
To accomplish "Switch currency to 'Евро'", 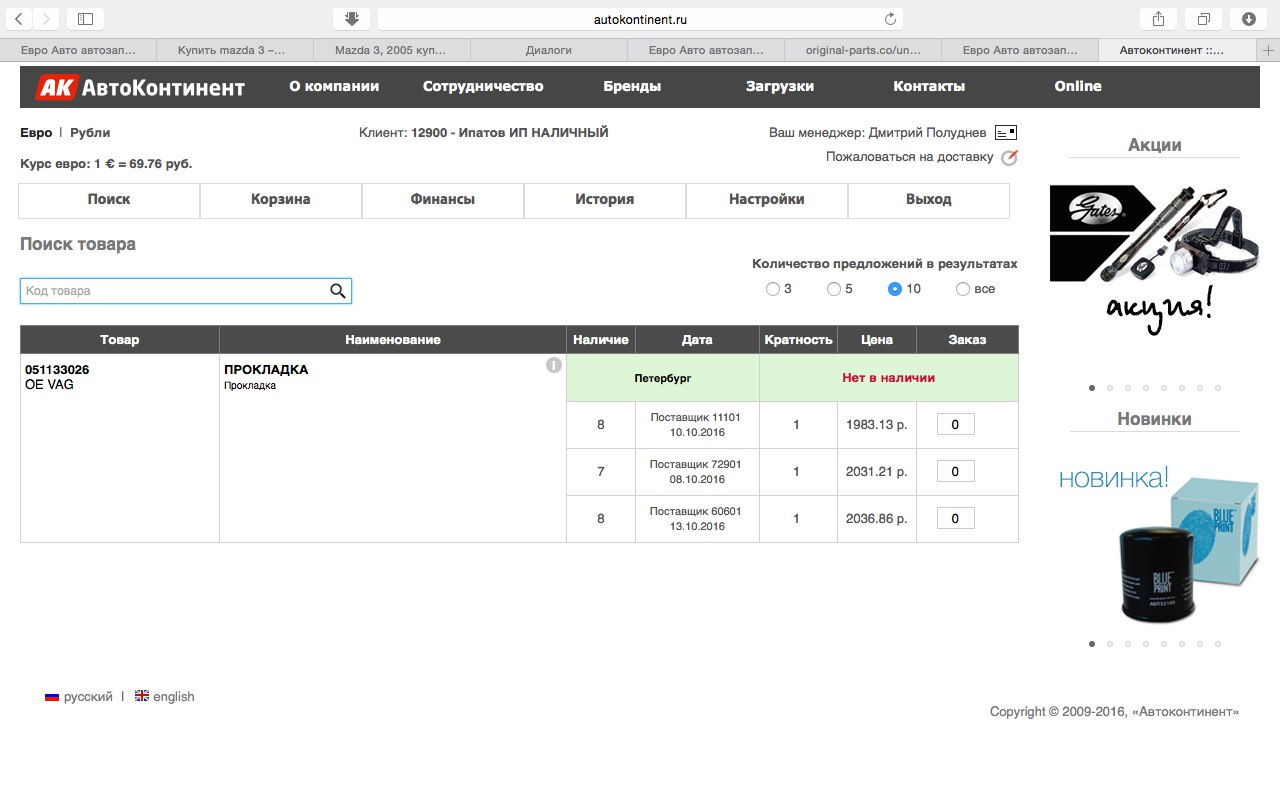I will point(36,133).
